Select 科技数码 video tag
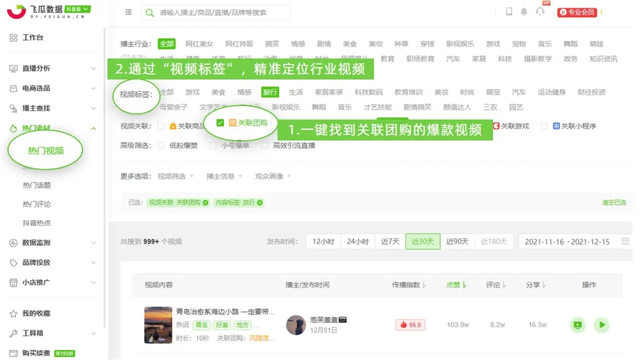 point(369,92)
